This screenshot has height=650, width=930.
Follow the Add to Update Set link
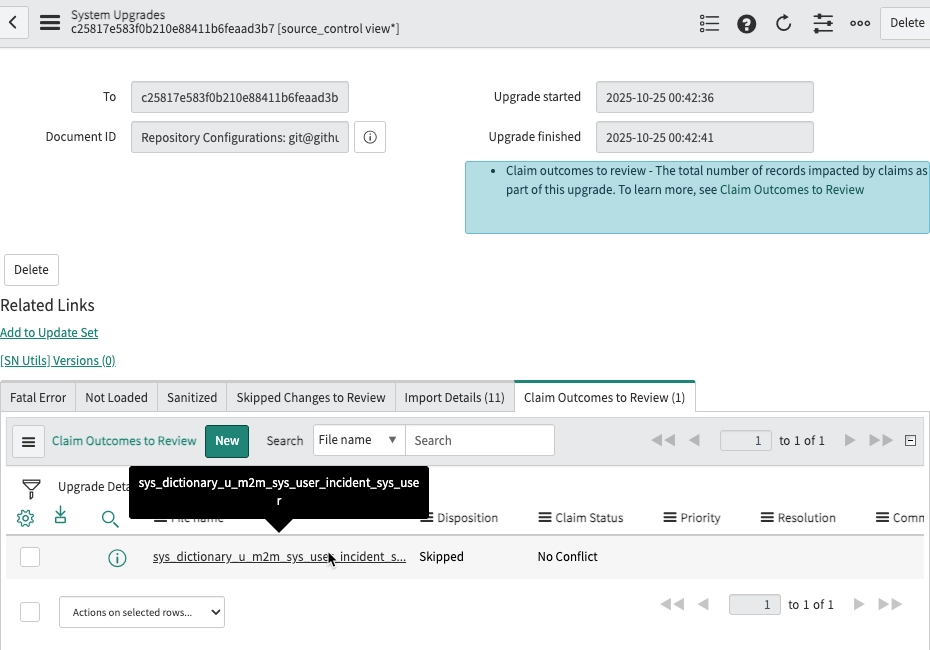click(49, 332)
